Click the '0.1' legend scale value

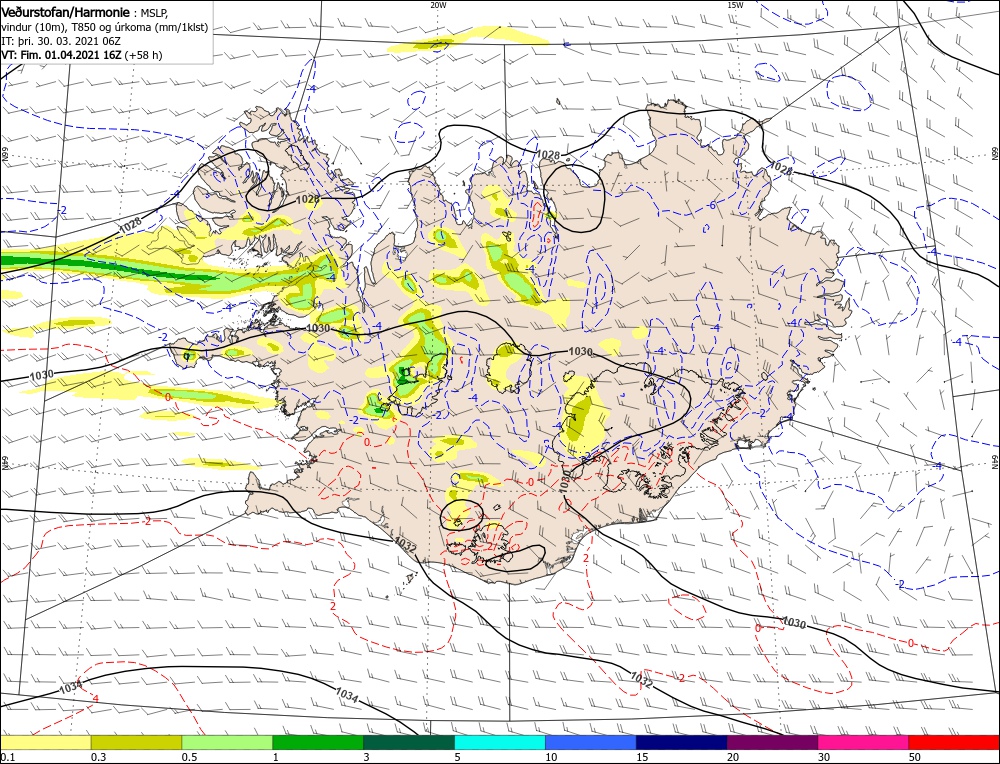click(6, 757)
